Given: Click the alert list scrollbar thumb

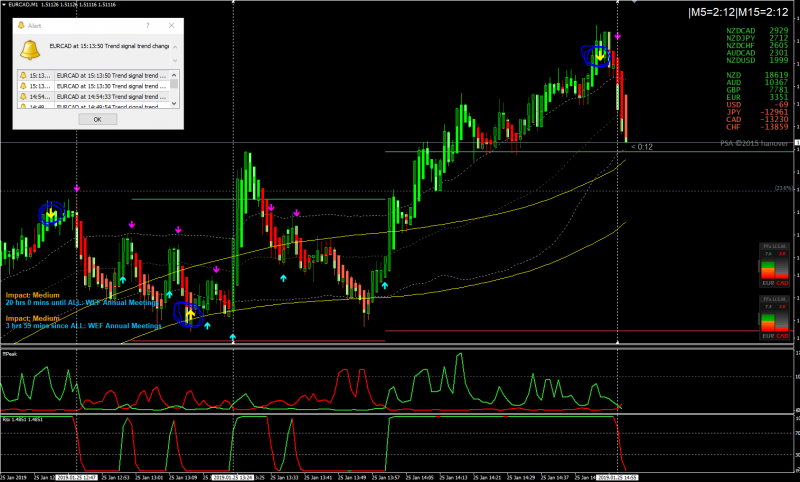Looking at the screenshot, I should (174, 84).
